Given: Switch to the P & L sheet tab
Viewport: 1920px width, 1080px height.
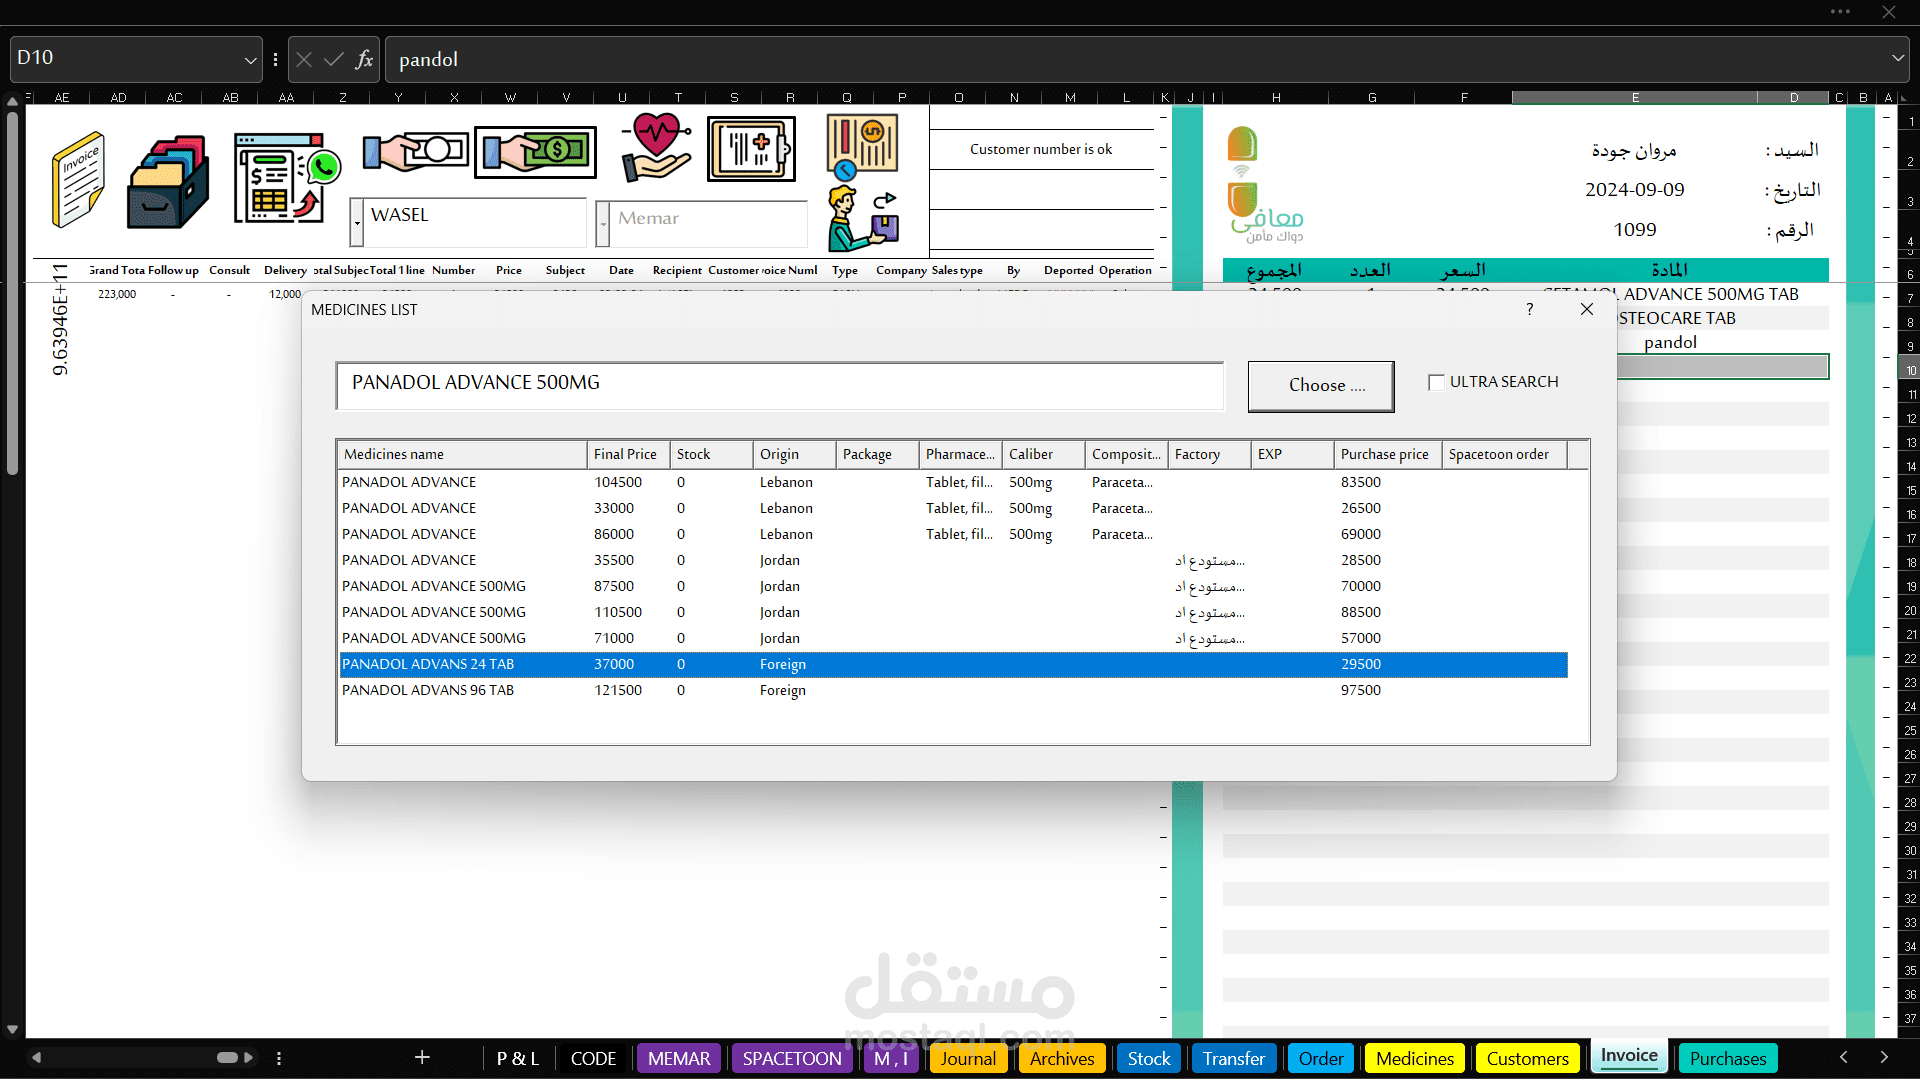Looking at the screenshot, I should tap(518, 1059).
